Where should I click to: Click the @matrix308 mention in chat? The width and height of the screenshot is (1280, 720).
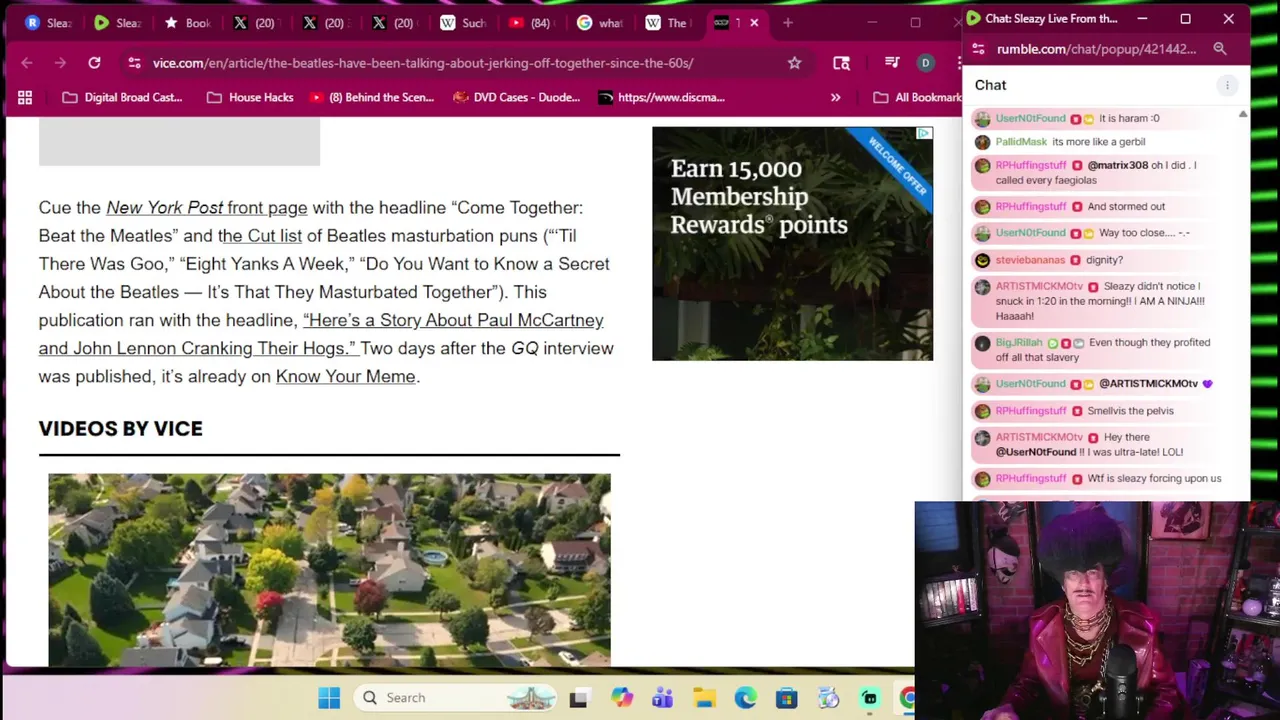pos(1117,165)
